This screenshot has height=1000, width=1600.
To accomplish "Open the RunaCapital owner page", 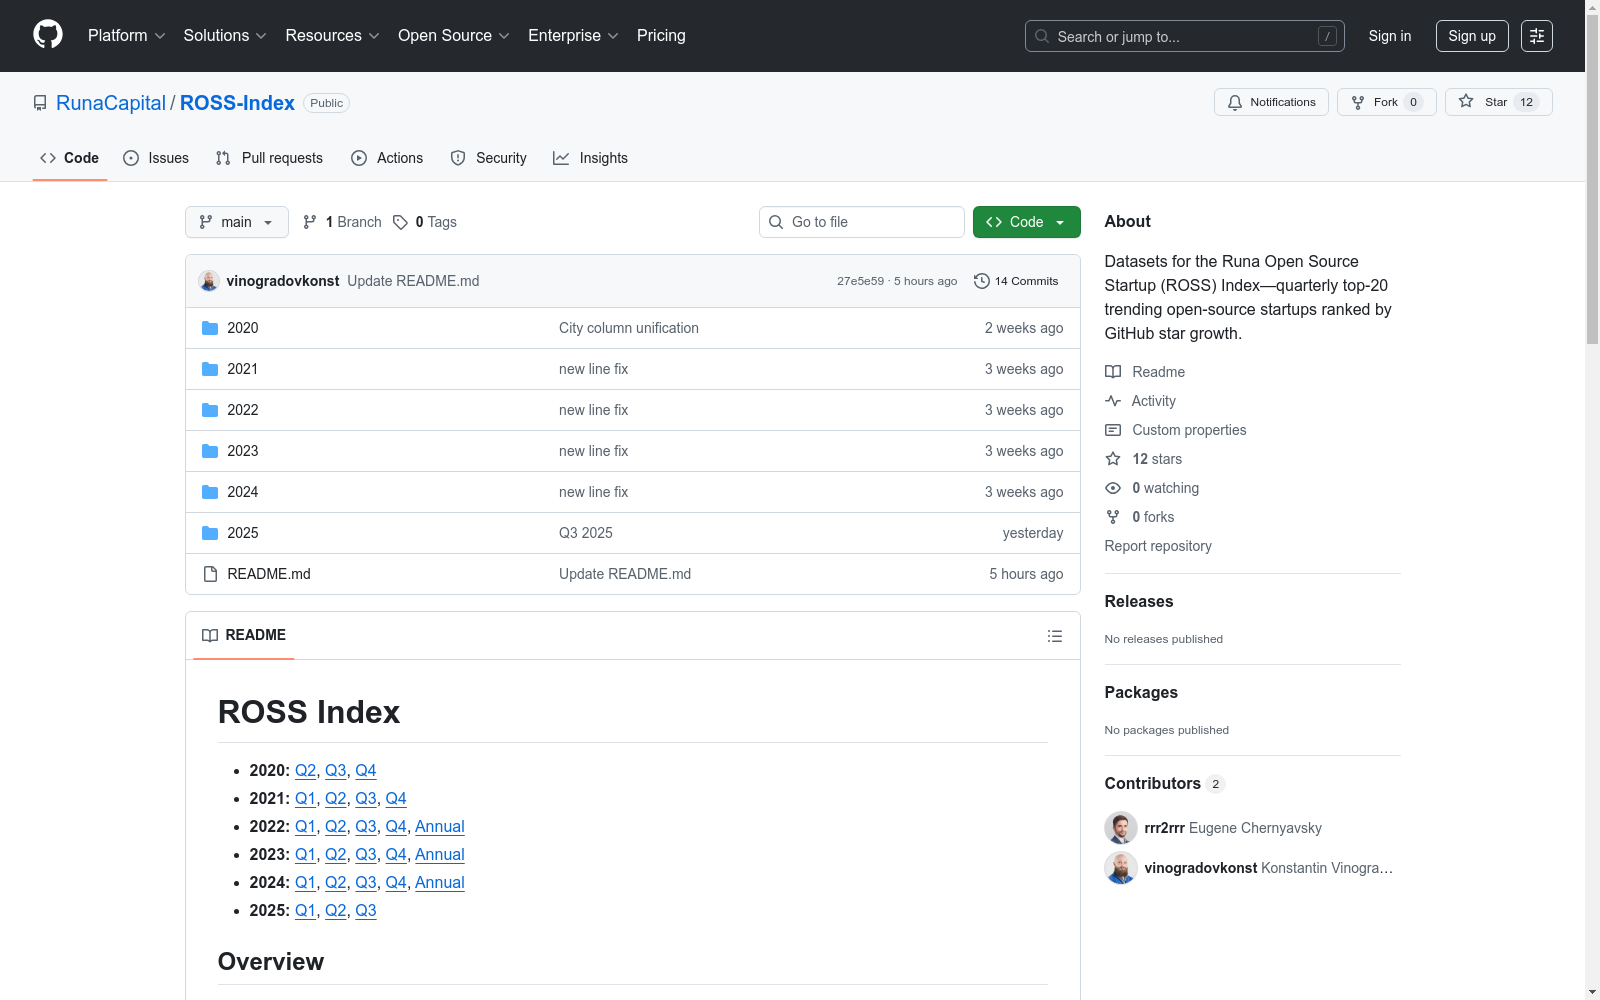I will pyautogui.click(x=111, y=103).
